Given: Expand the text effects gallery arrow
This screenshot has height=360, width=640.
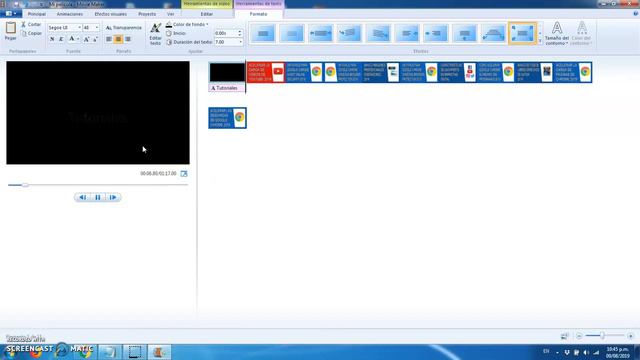Looking at the screenshot, I should [540, 41].
